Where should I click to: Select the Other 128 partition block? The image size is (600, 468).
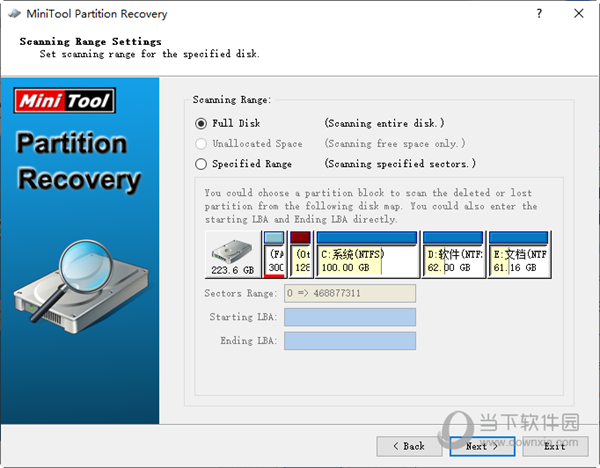[x=301, y=254]
